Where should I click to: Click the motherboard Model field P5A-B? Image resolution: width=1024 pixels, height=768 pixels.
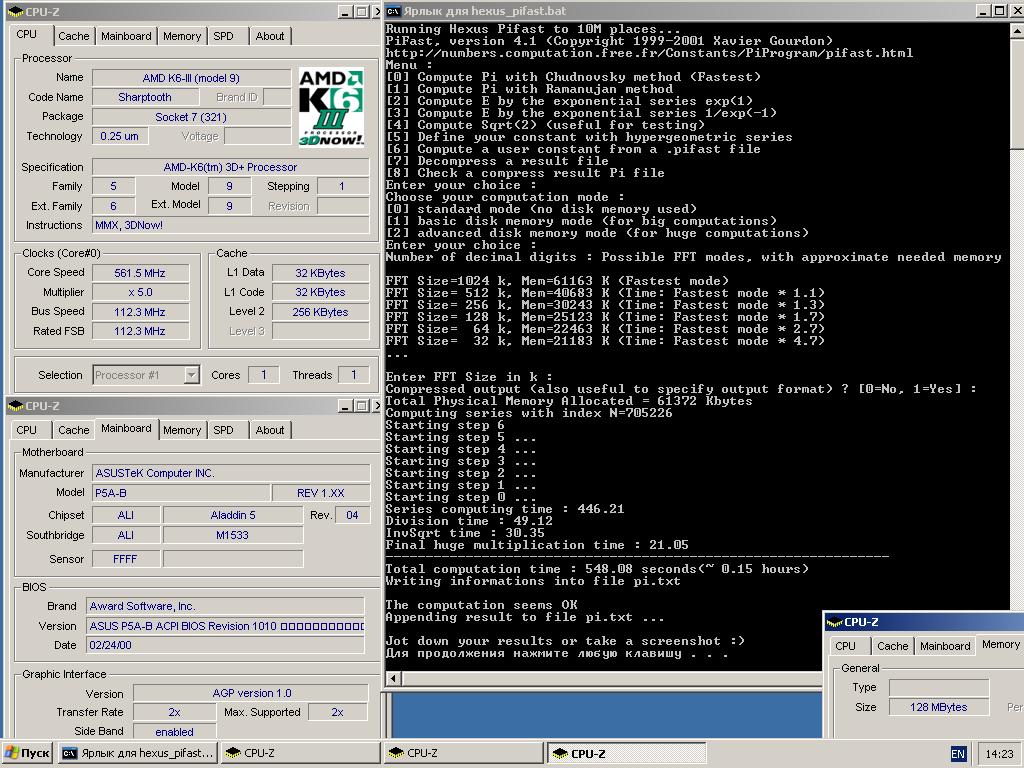point(181,492)
